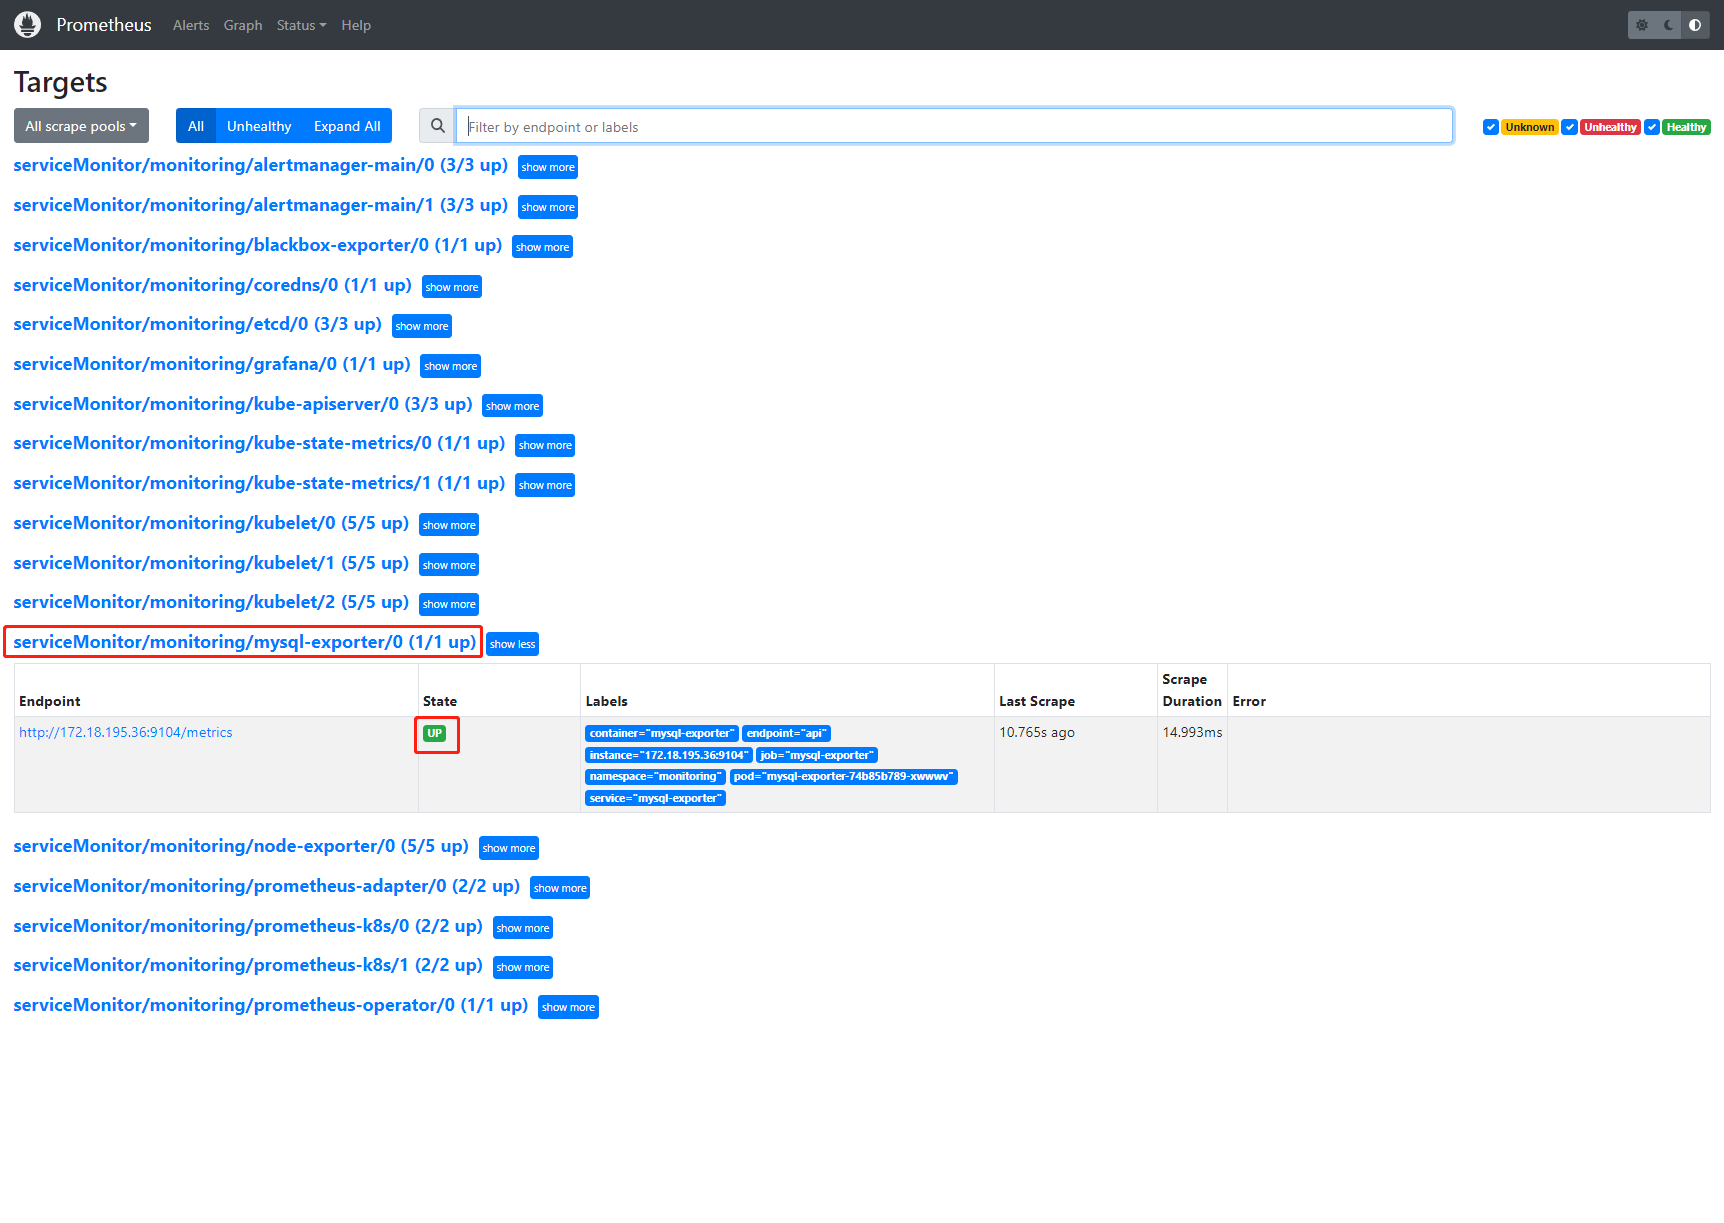
Task: Click the job="mysql-exporter" label badge
Action: (816, 755)
